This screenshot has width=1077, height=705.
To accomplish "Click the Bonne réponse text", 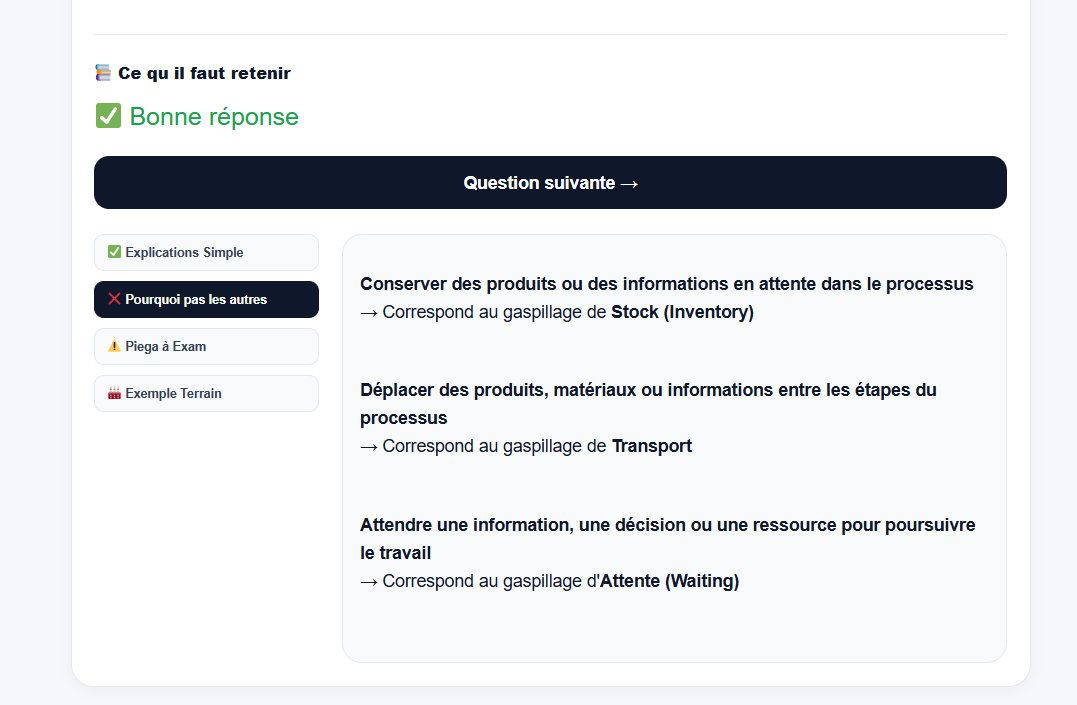I will pos(214,117).
